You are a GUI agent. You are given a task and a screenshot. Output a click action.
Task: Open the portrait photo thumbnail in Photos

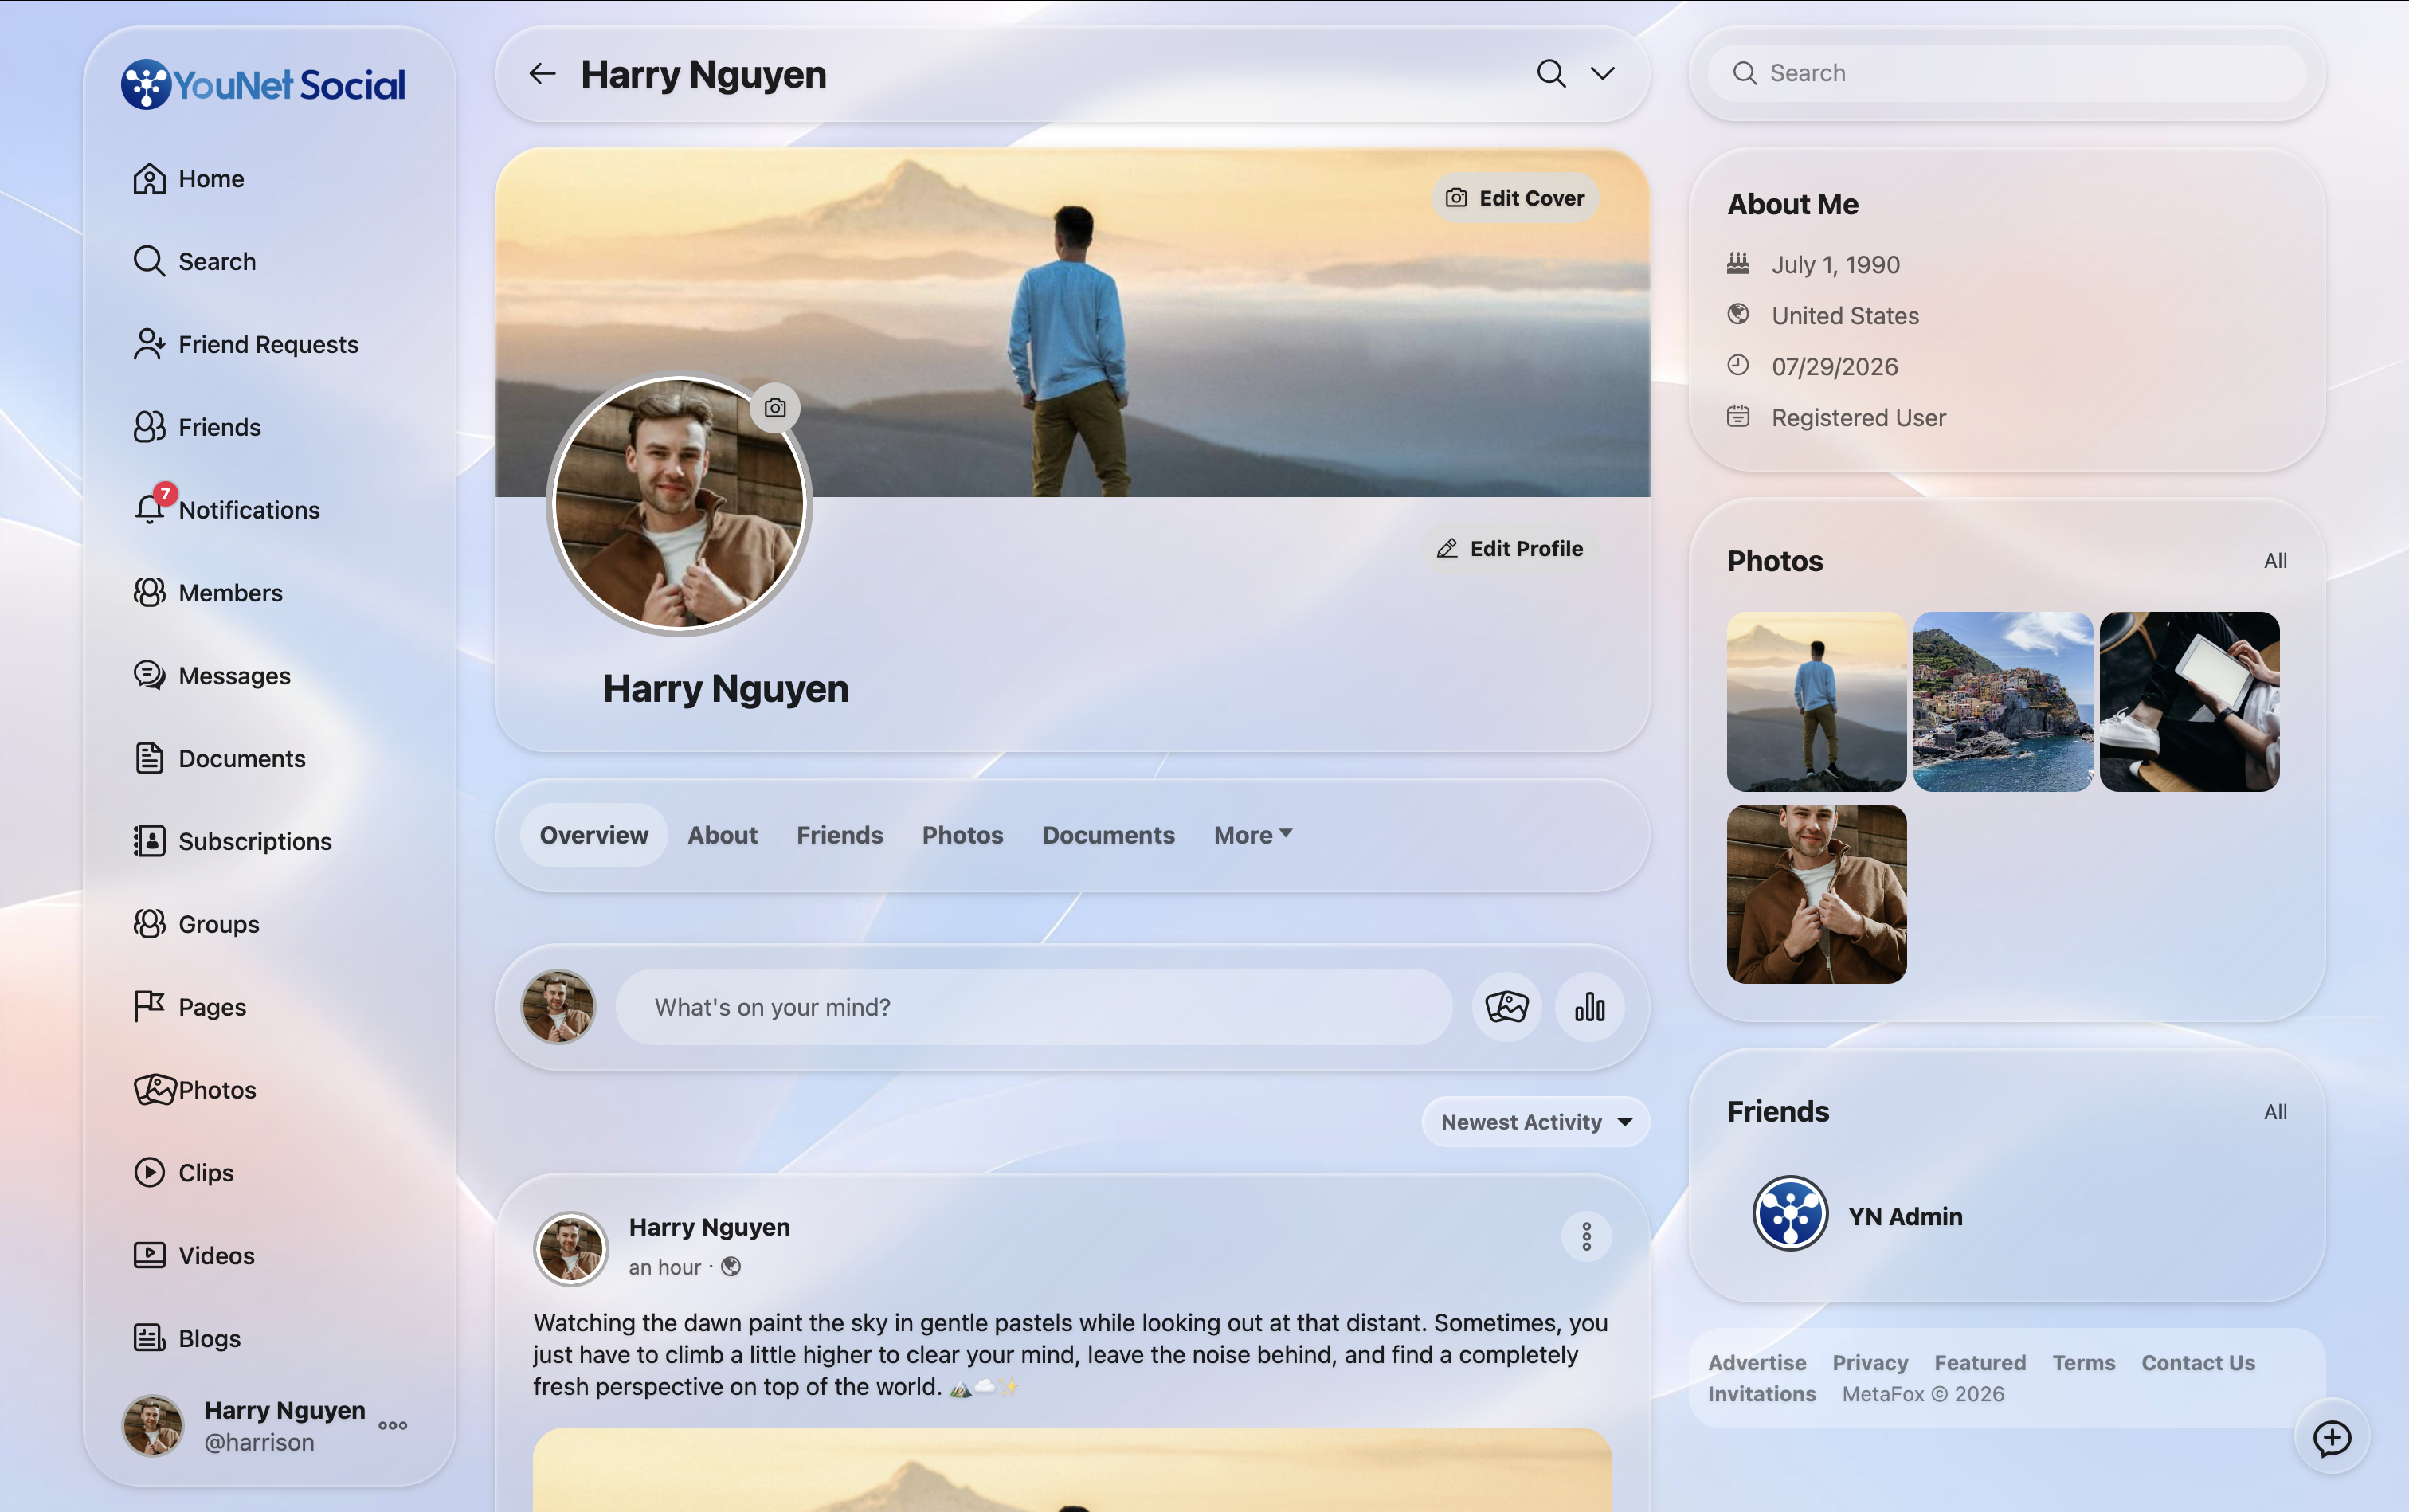tap(1817, 894)
